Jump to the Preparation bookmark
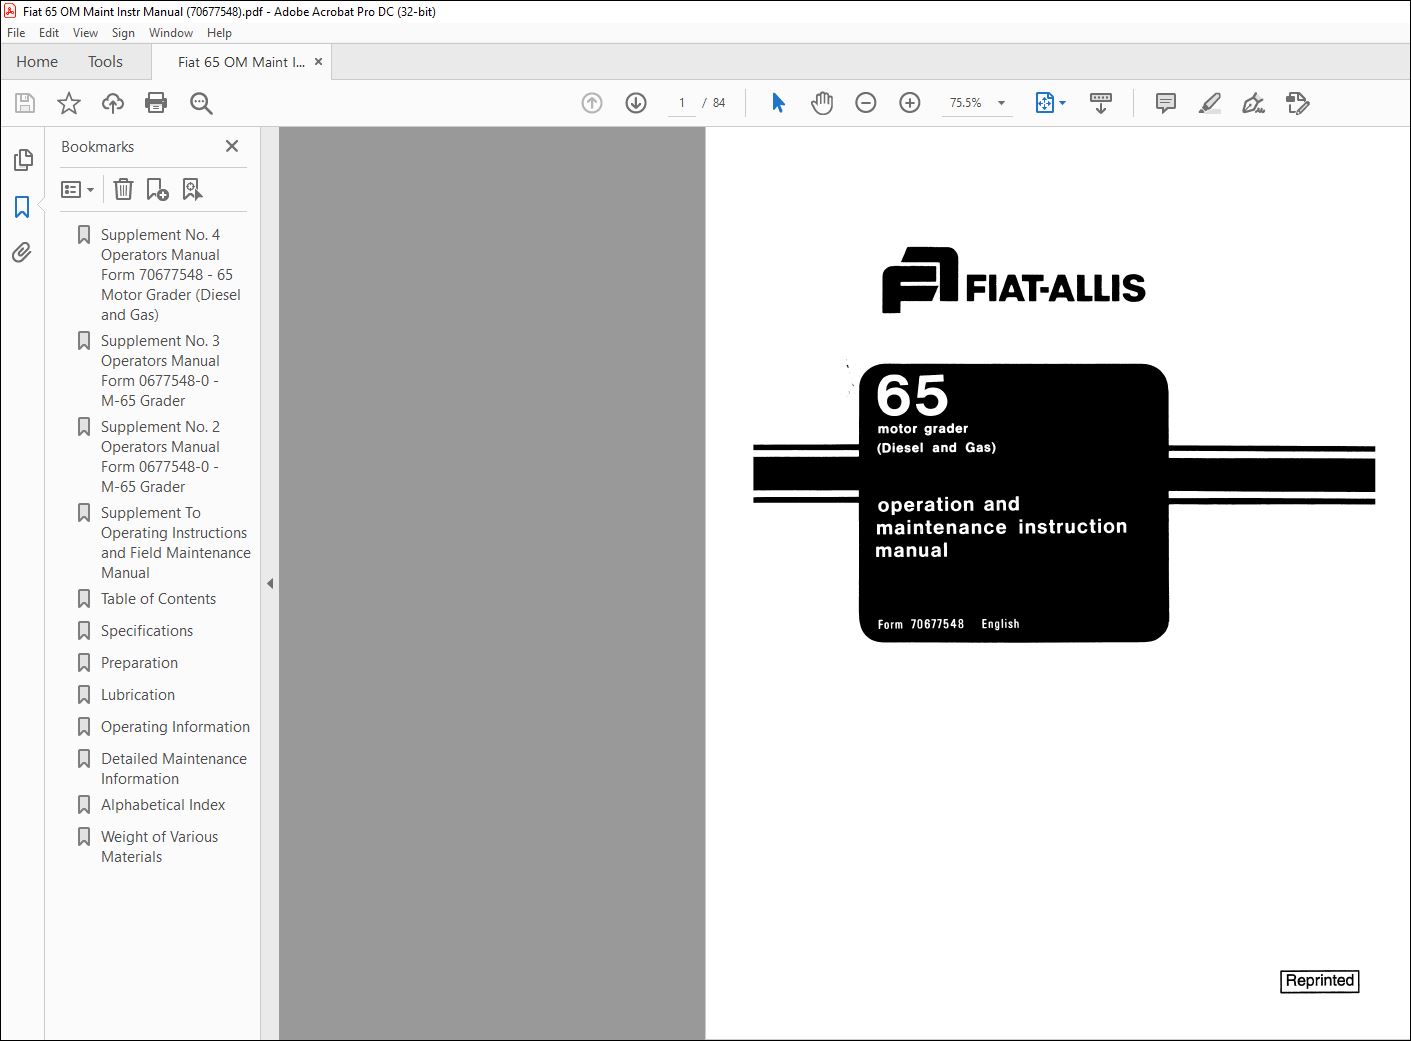 point(139,663)
